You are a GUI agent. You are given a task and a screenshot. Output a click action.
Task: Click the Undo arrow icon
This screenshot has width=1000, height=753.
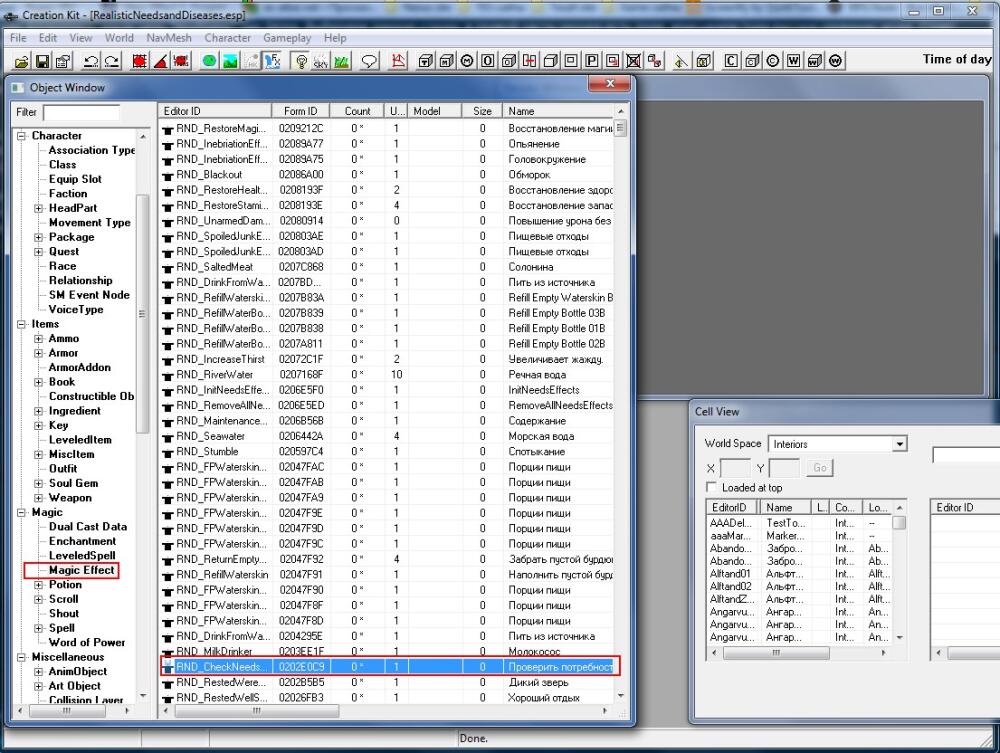91,61
